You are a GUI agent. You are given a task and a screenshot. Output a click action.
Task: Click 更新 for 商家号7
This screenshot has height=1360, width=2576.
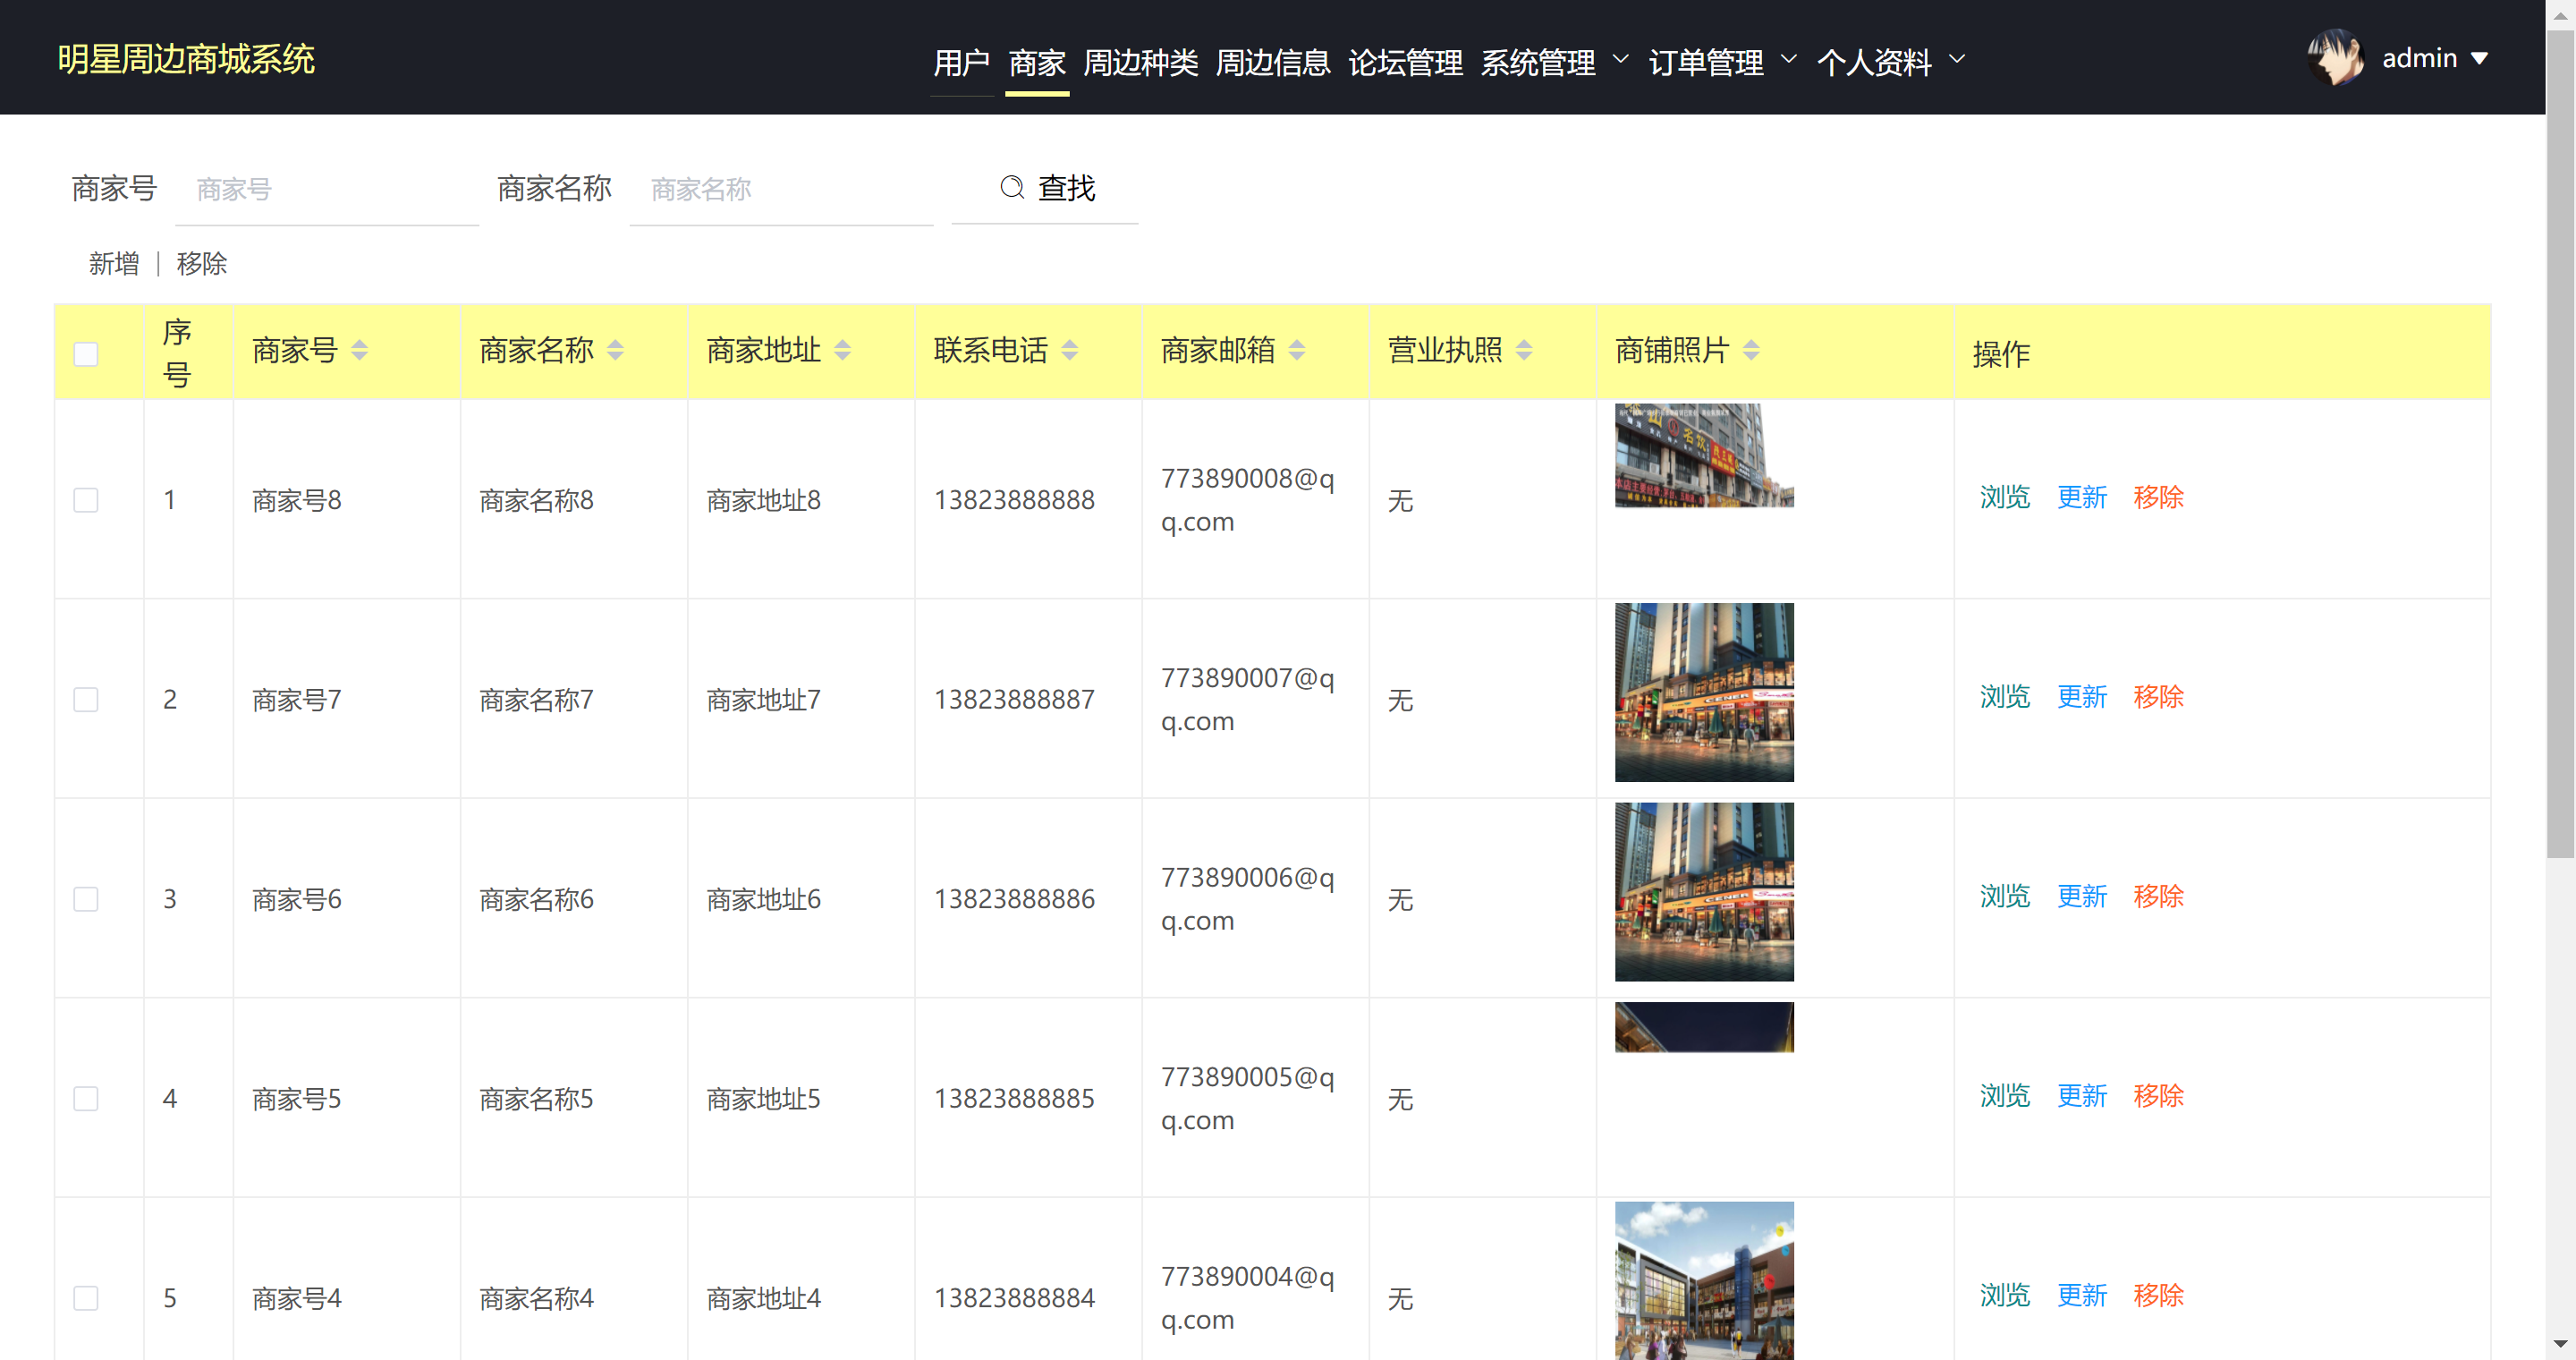point(2081,696)
